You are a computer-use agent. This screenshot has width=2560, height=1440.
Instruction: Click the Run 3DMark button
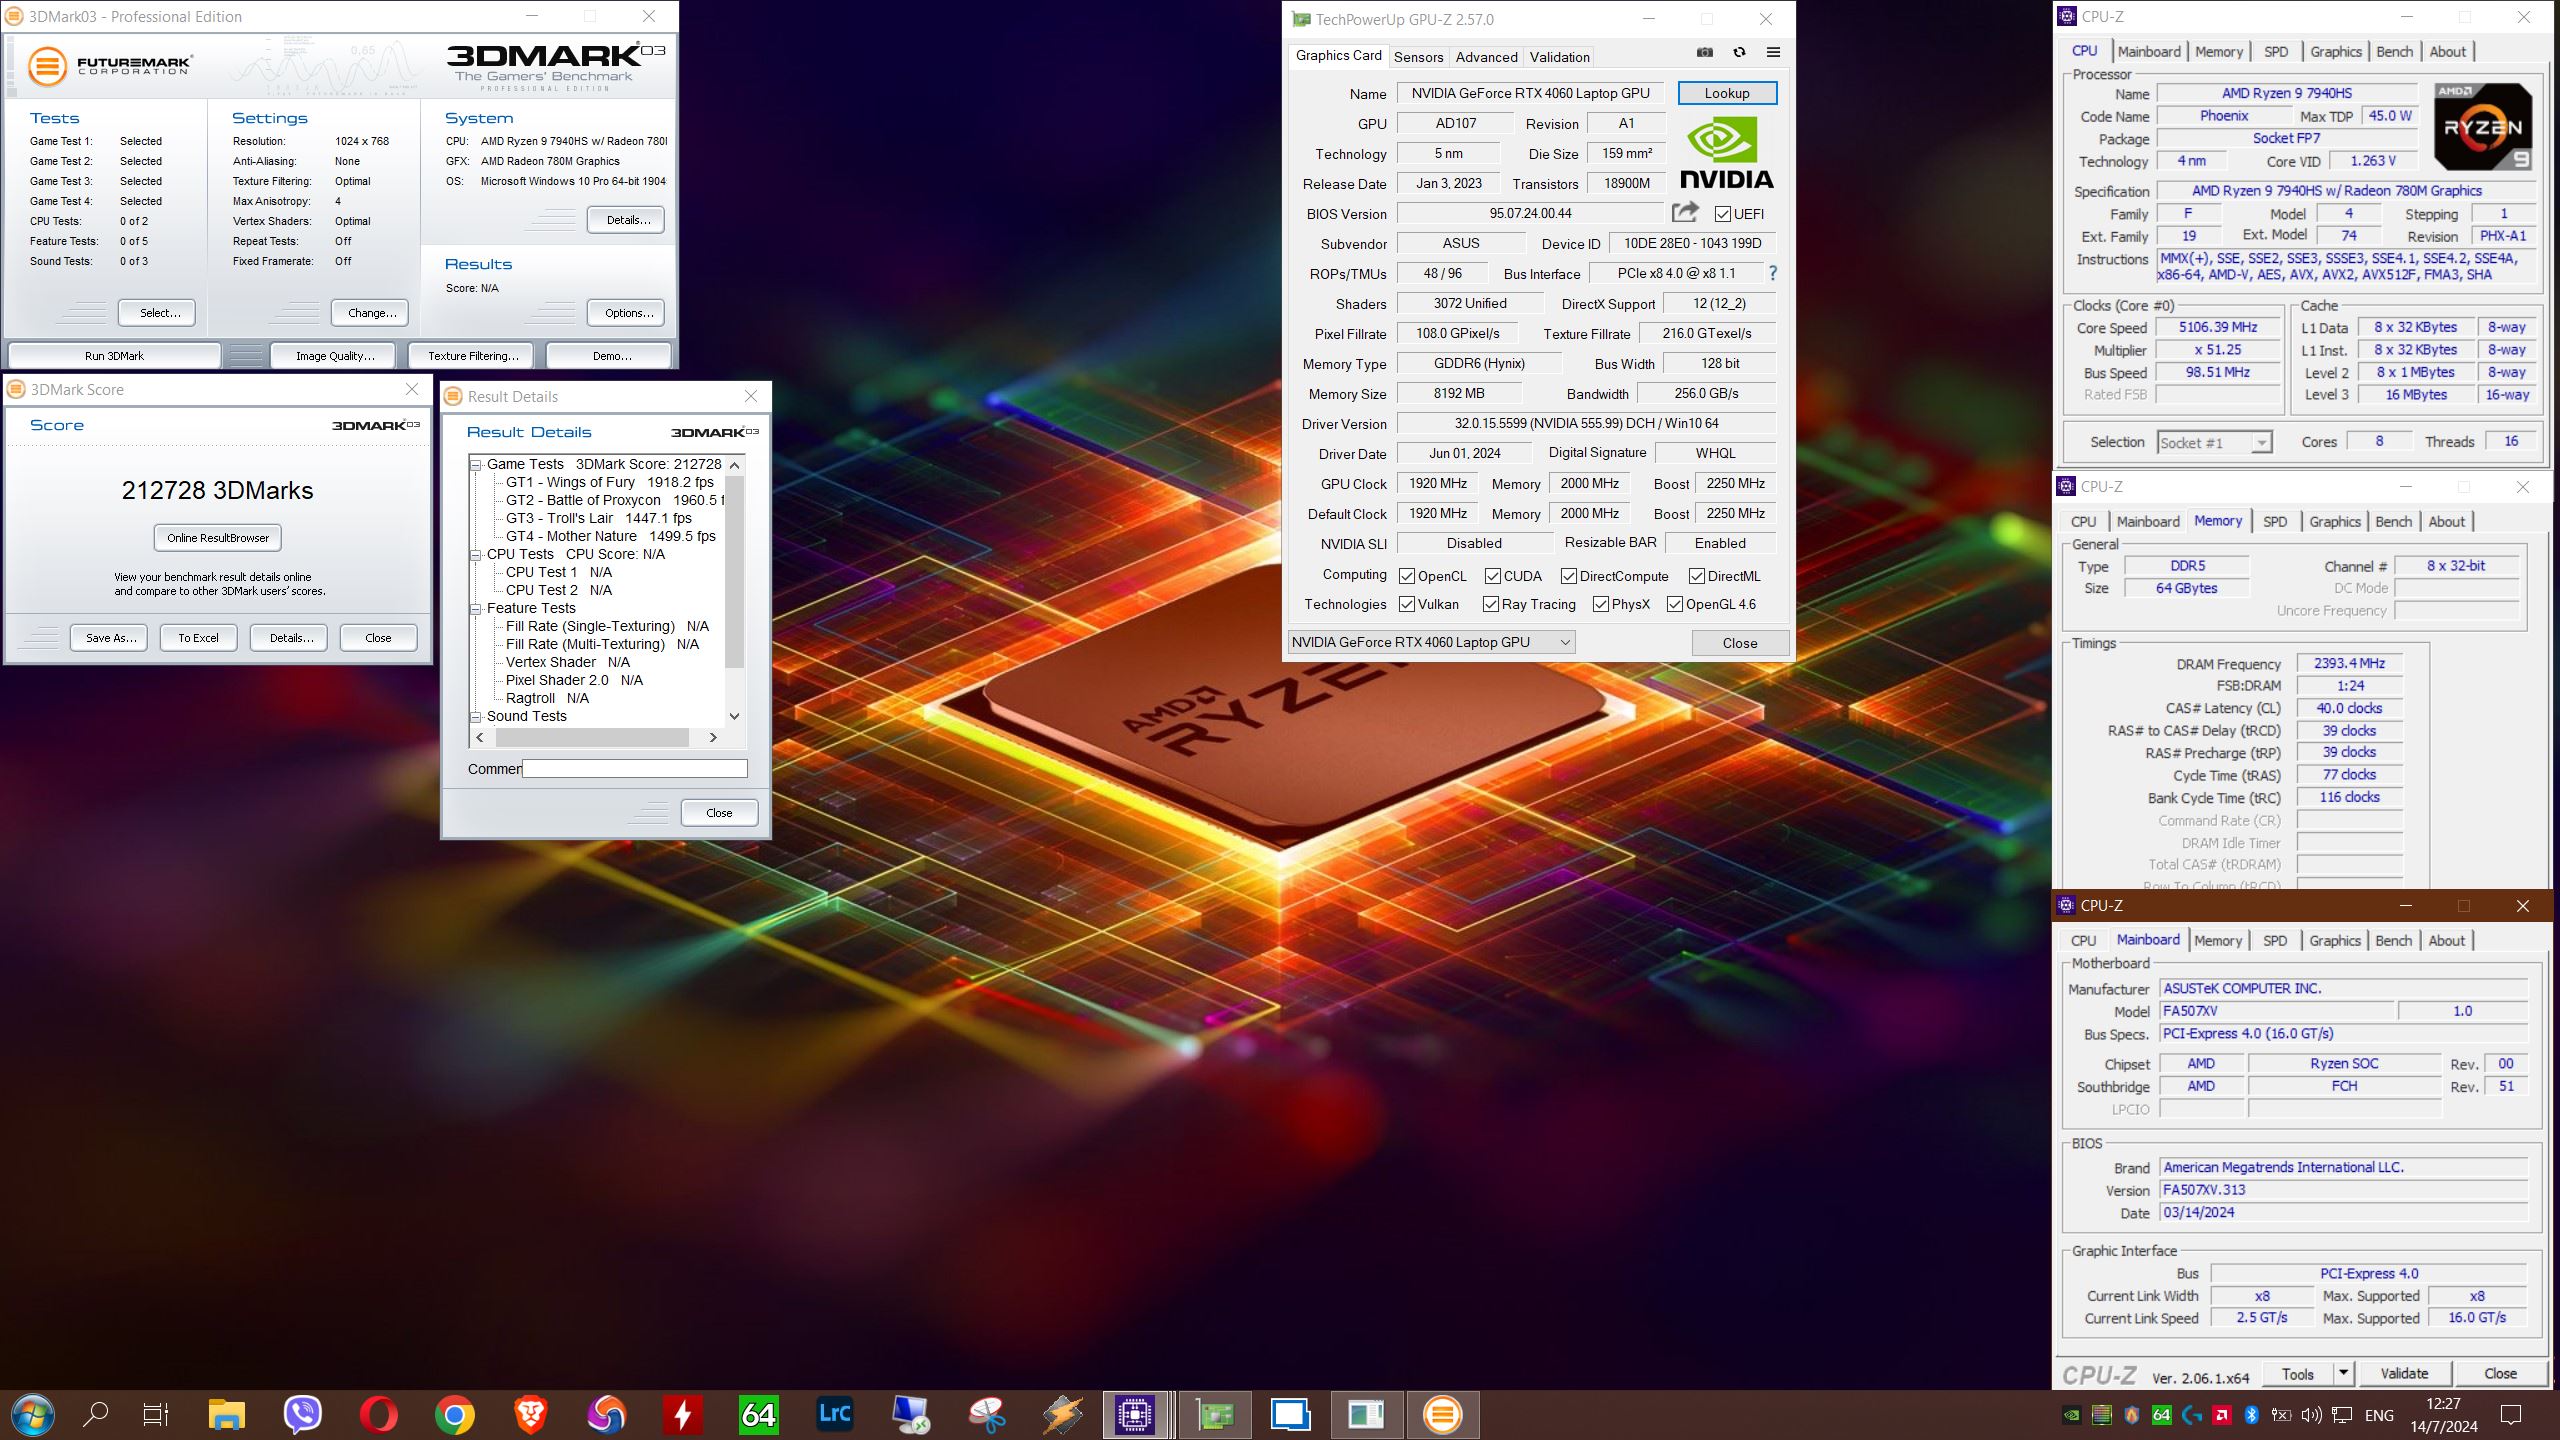pyautogui.click(x=114, y=356)
